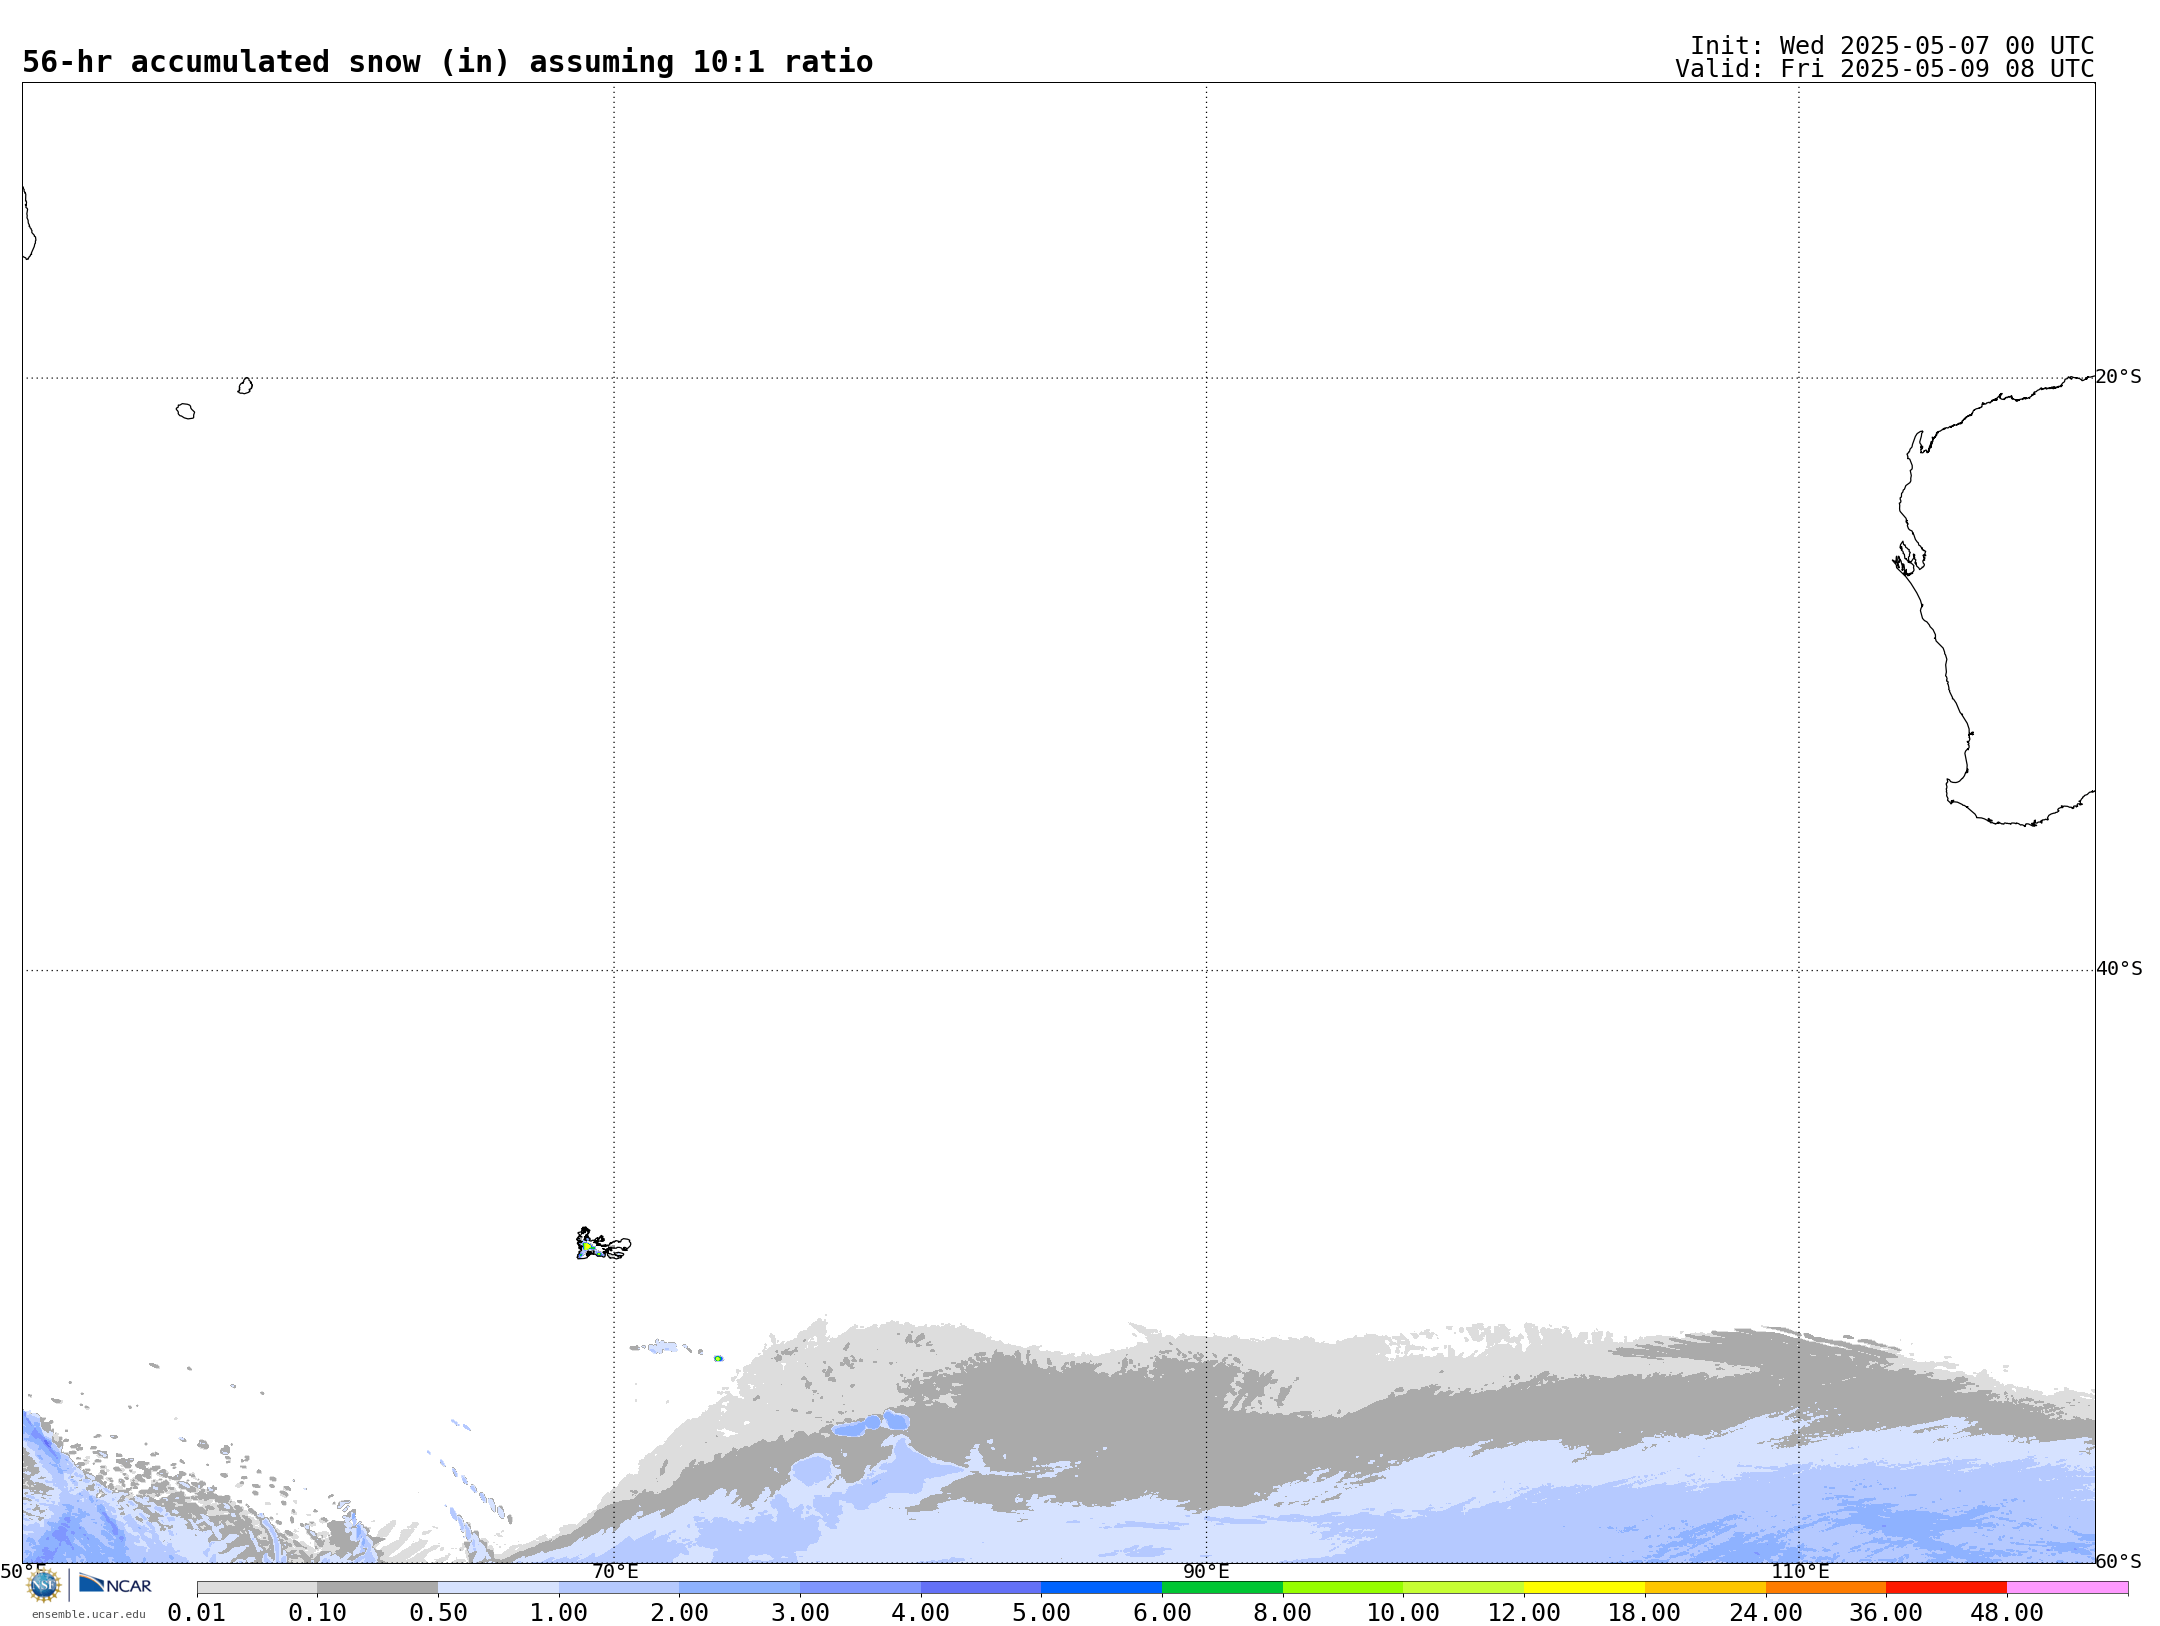2160x1626 pixels.
Task: Open the ensemble.ucar.edu label
Action: click(88, 1614)
